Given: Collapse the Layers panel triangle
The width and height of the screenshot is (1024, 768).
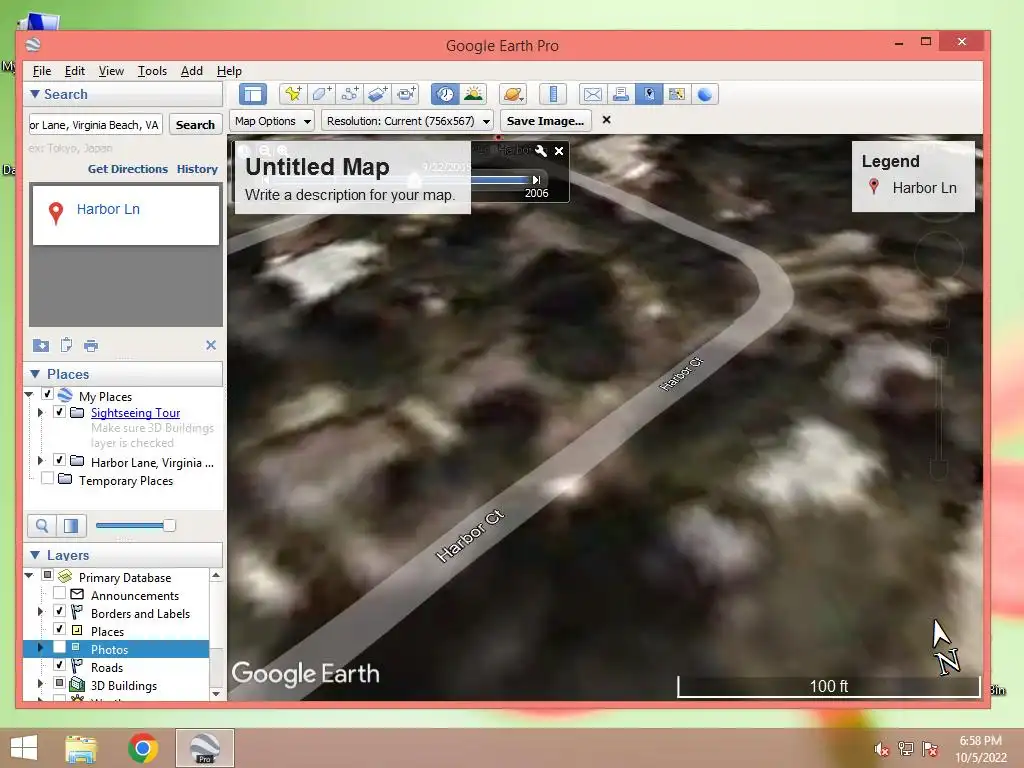Looking at the screenshot, I should tap(35, 555).
